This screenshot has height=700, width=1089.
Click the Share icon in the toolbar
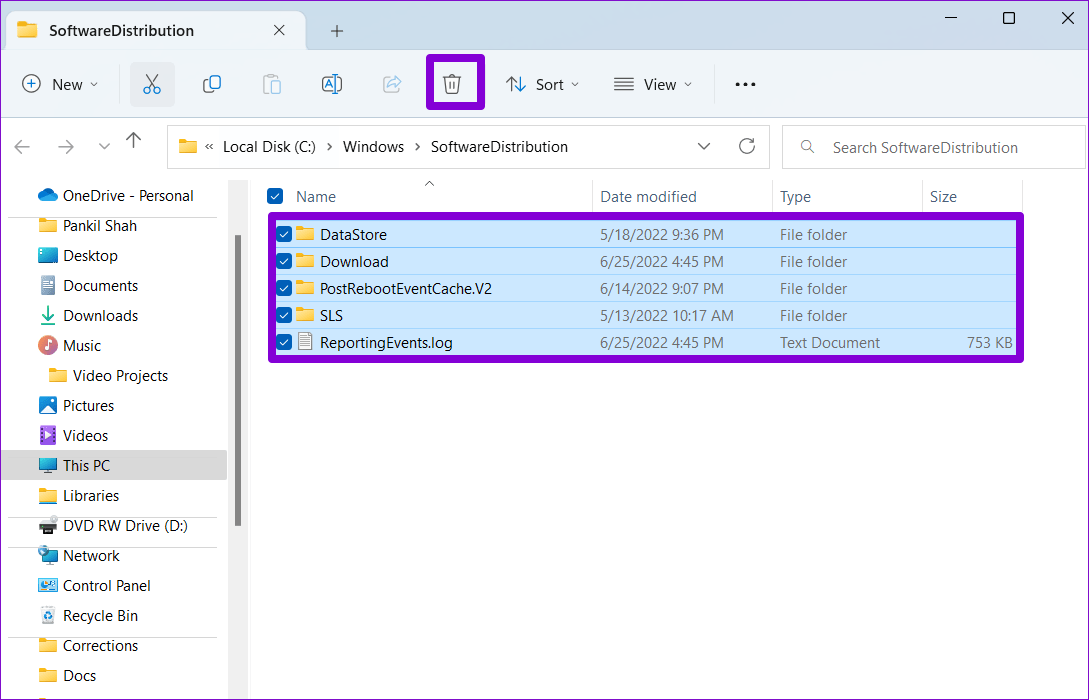392,84
